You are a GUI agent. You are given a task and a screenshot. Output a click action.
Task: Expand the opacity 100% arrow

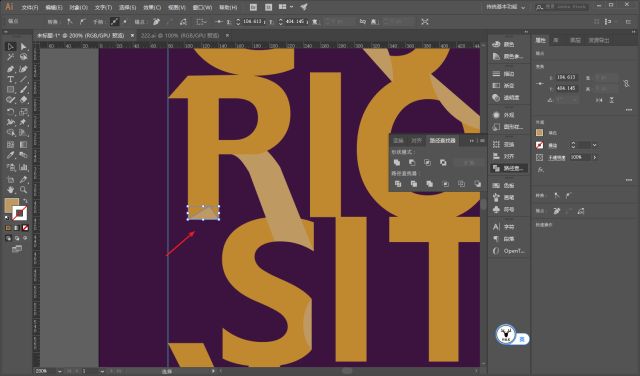click(x=595, y=157)
